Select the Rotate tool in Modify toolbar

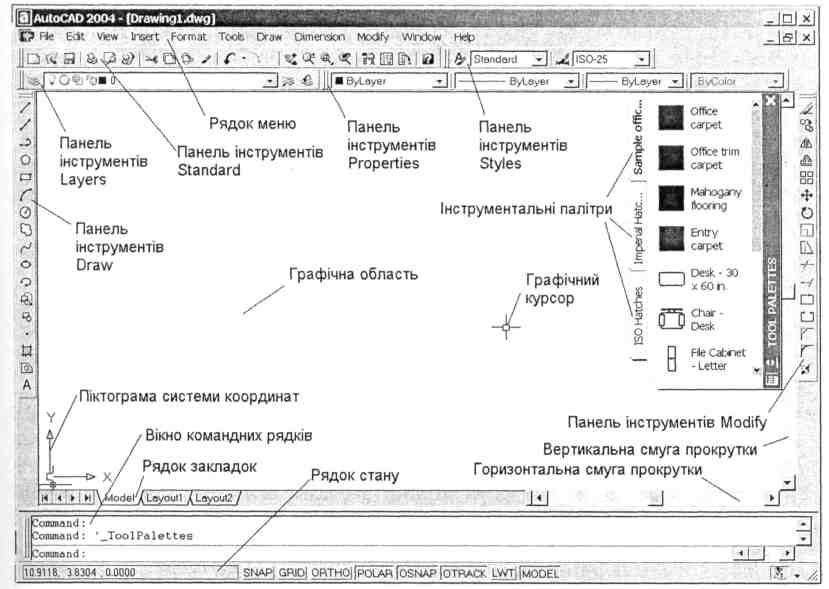(x=806, y=213)
